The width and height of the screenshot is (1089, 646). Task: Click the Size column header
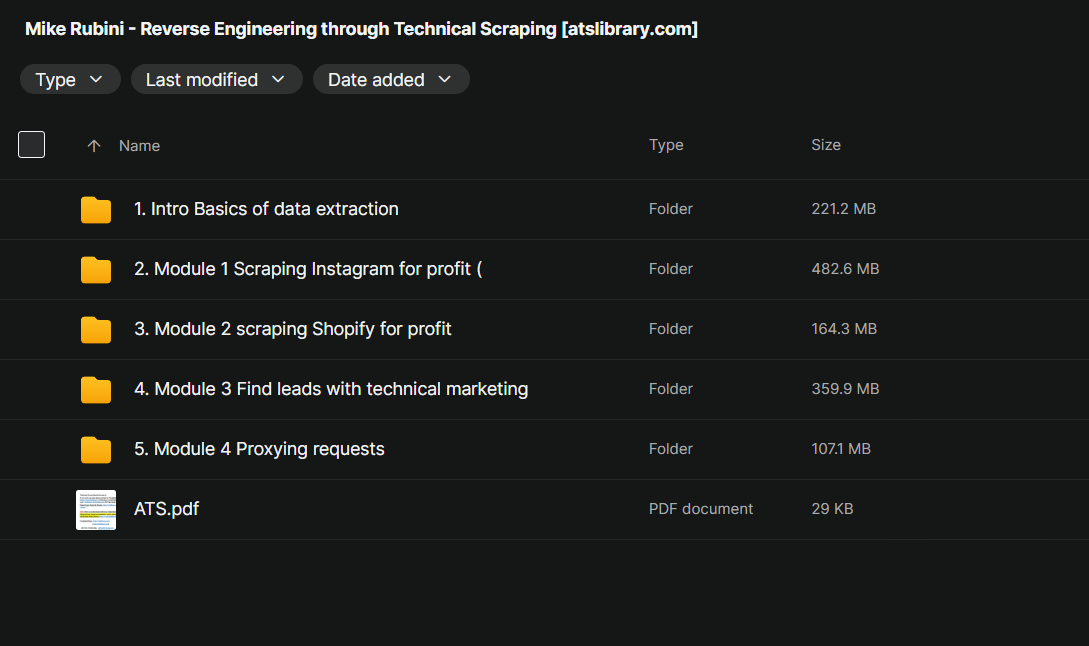point(826,144)
